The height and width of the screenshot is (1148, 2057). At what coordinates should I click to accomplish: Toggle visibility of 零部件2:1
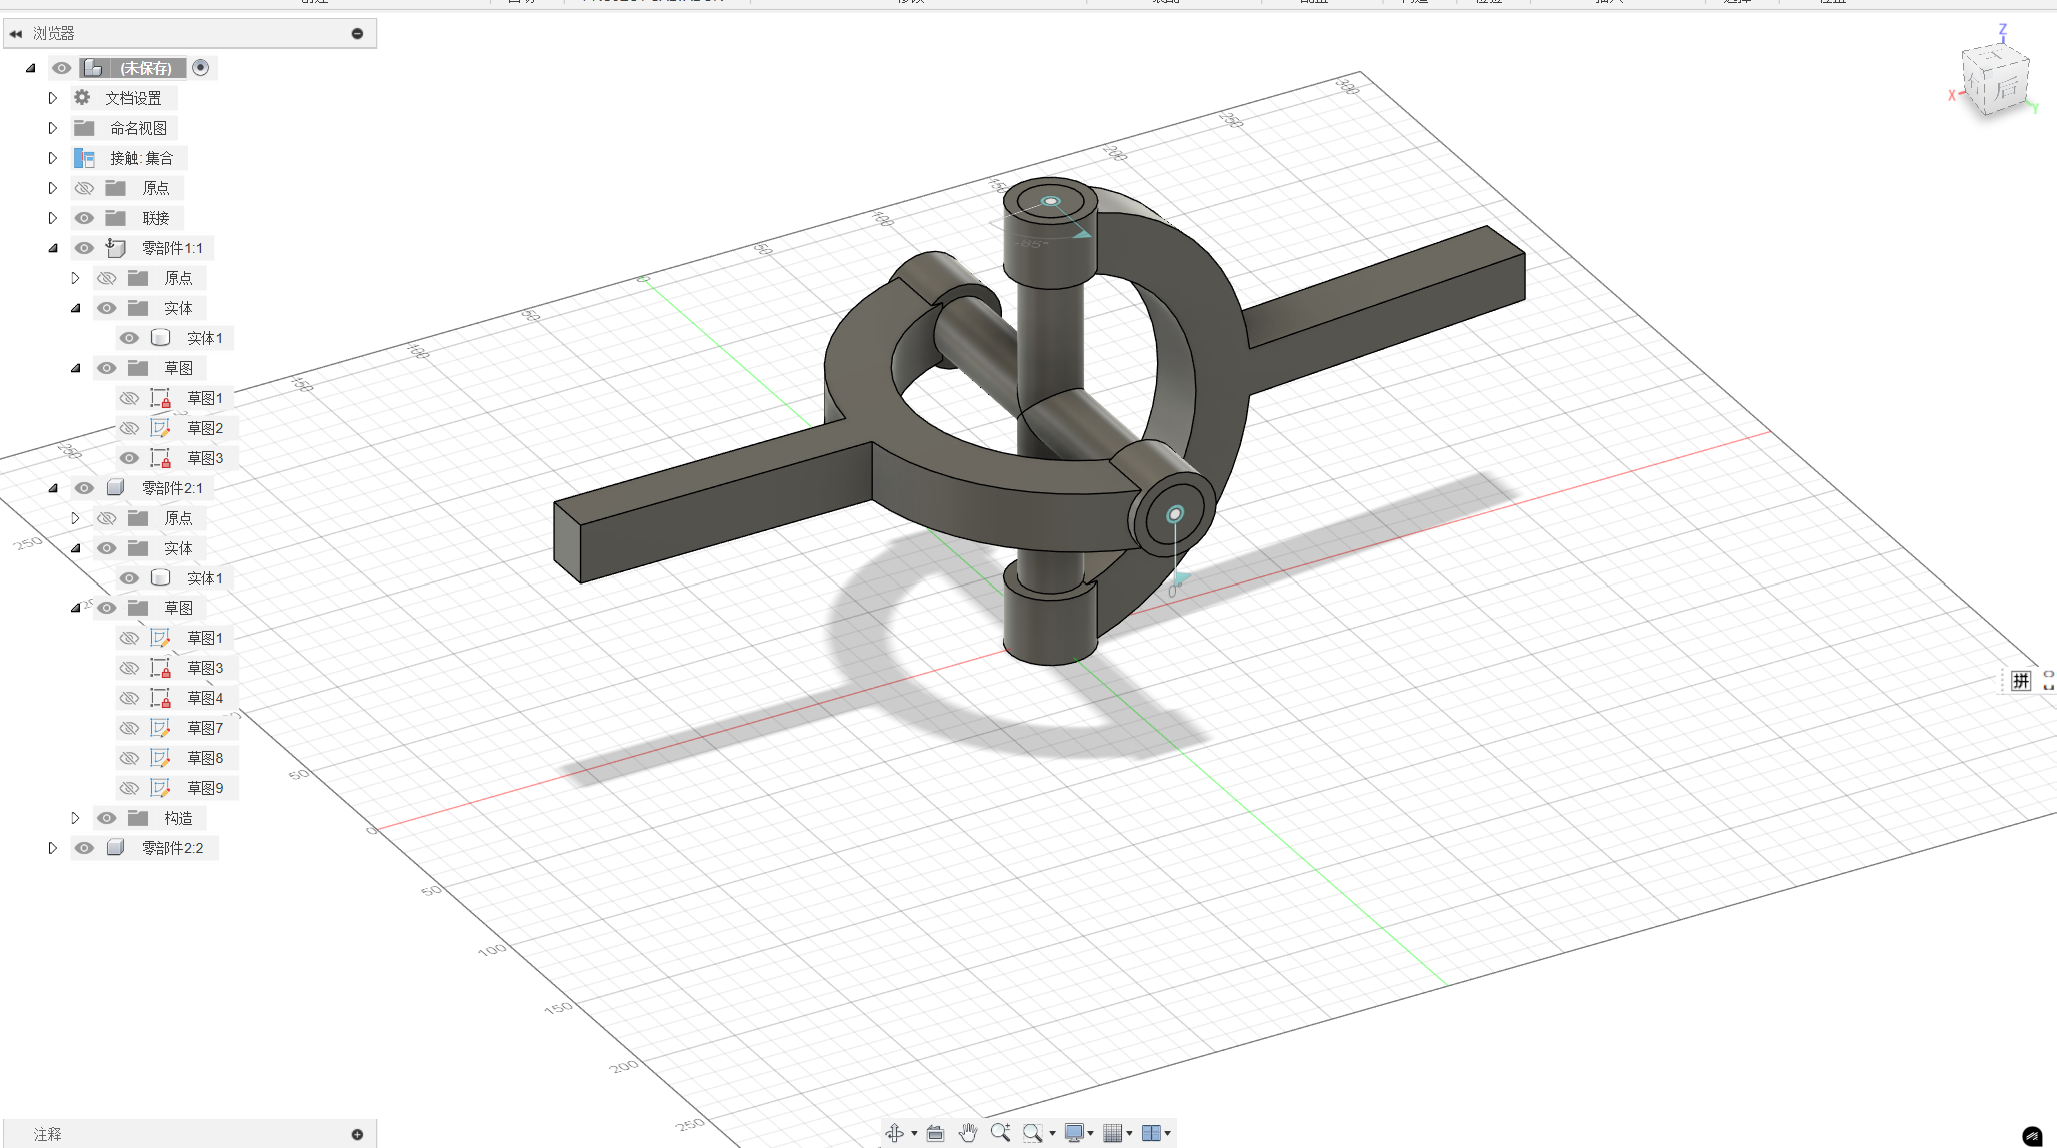tap(84, 488)
